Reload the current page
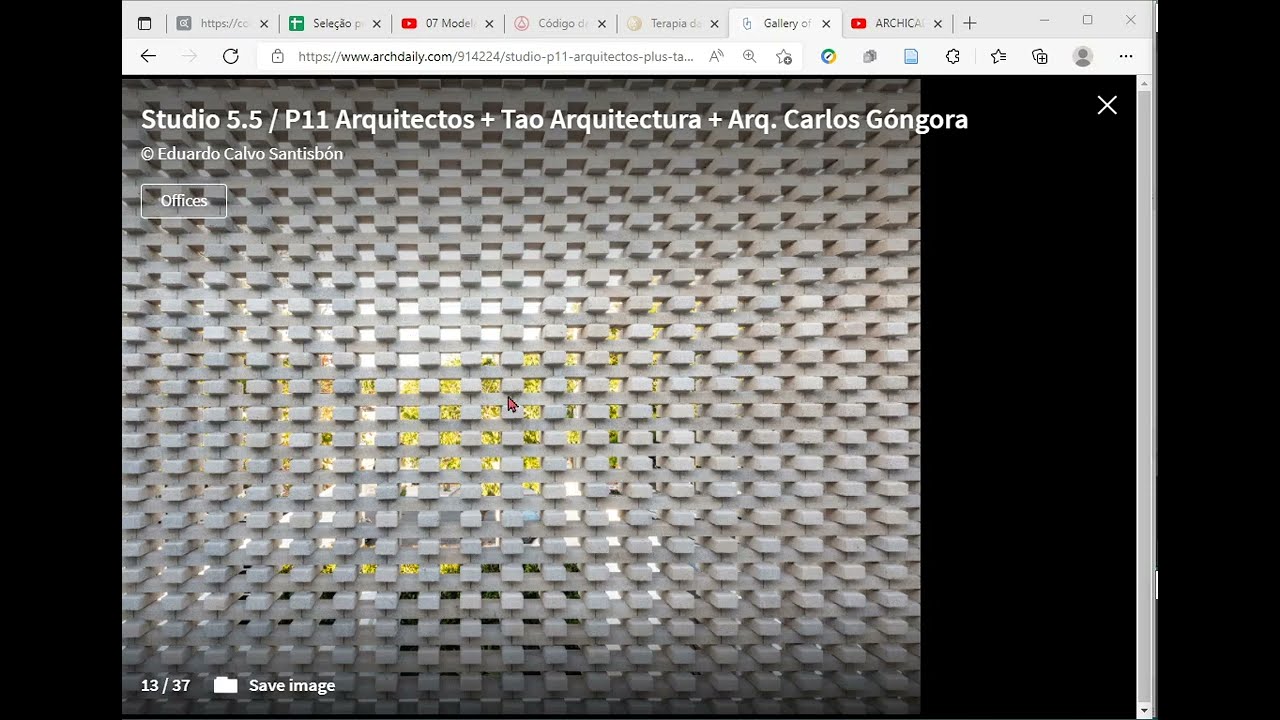This screenshot has height=720, width=1280. (x=231, y=57)
